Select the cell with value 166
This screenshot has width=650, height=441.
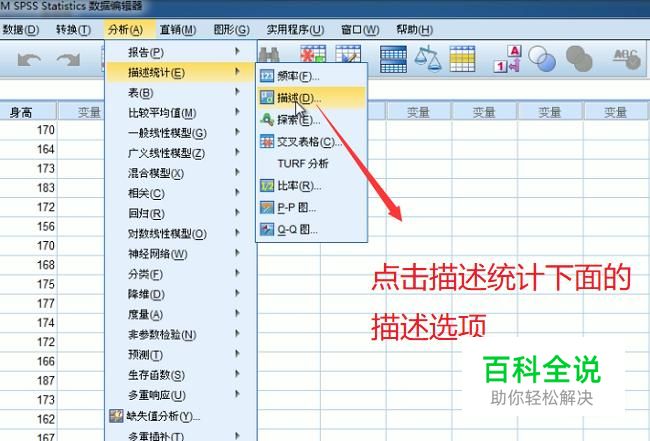(x=28, y=361)
